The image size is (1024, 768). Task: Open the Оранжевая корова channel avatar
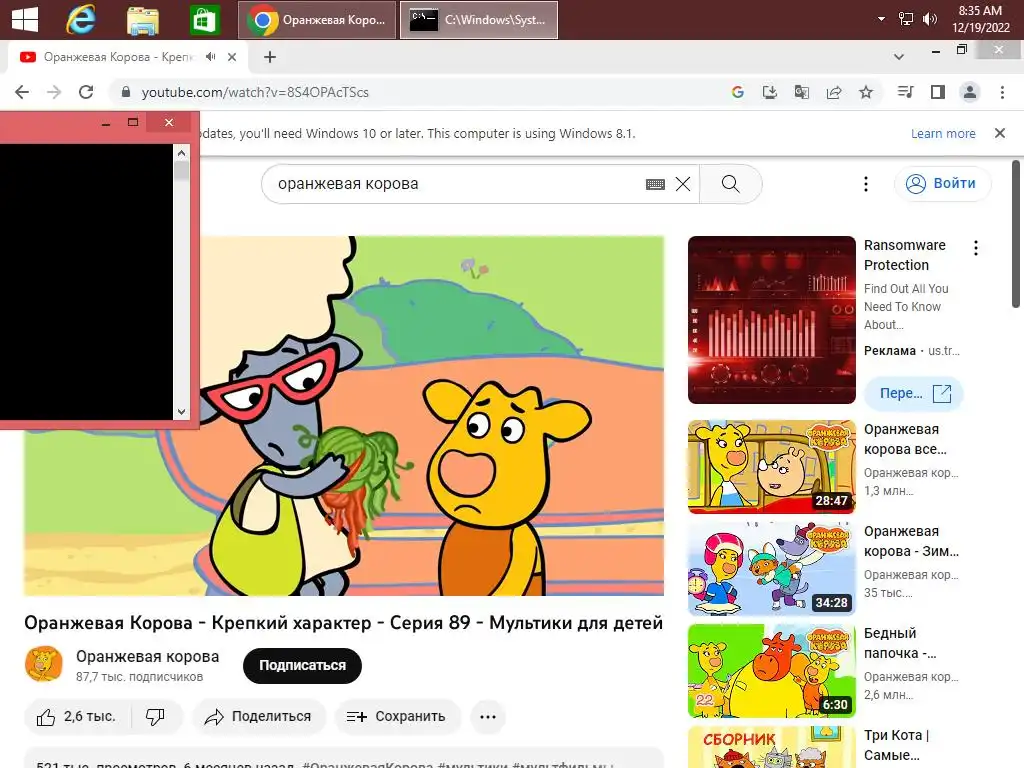(x=44, y=664)
